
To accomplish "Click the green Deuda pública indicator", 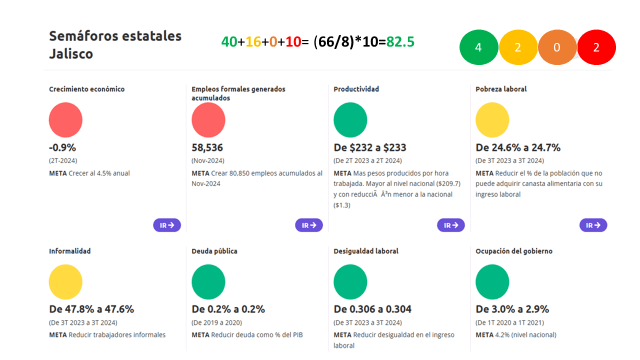I will [208, 282].
